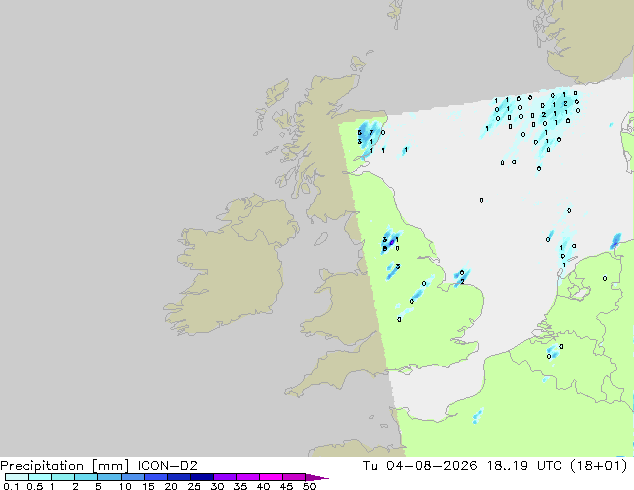The image size is (634, 490).
Task: Select the 20 to 25 mm legend swatch
Action: point(178,477)
